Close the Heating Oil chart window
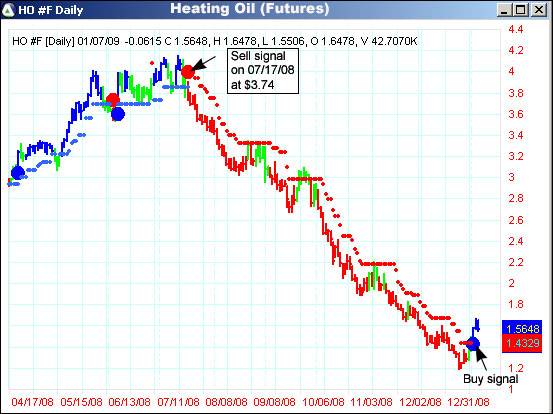553x414 pixels. [539, 10]
